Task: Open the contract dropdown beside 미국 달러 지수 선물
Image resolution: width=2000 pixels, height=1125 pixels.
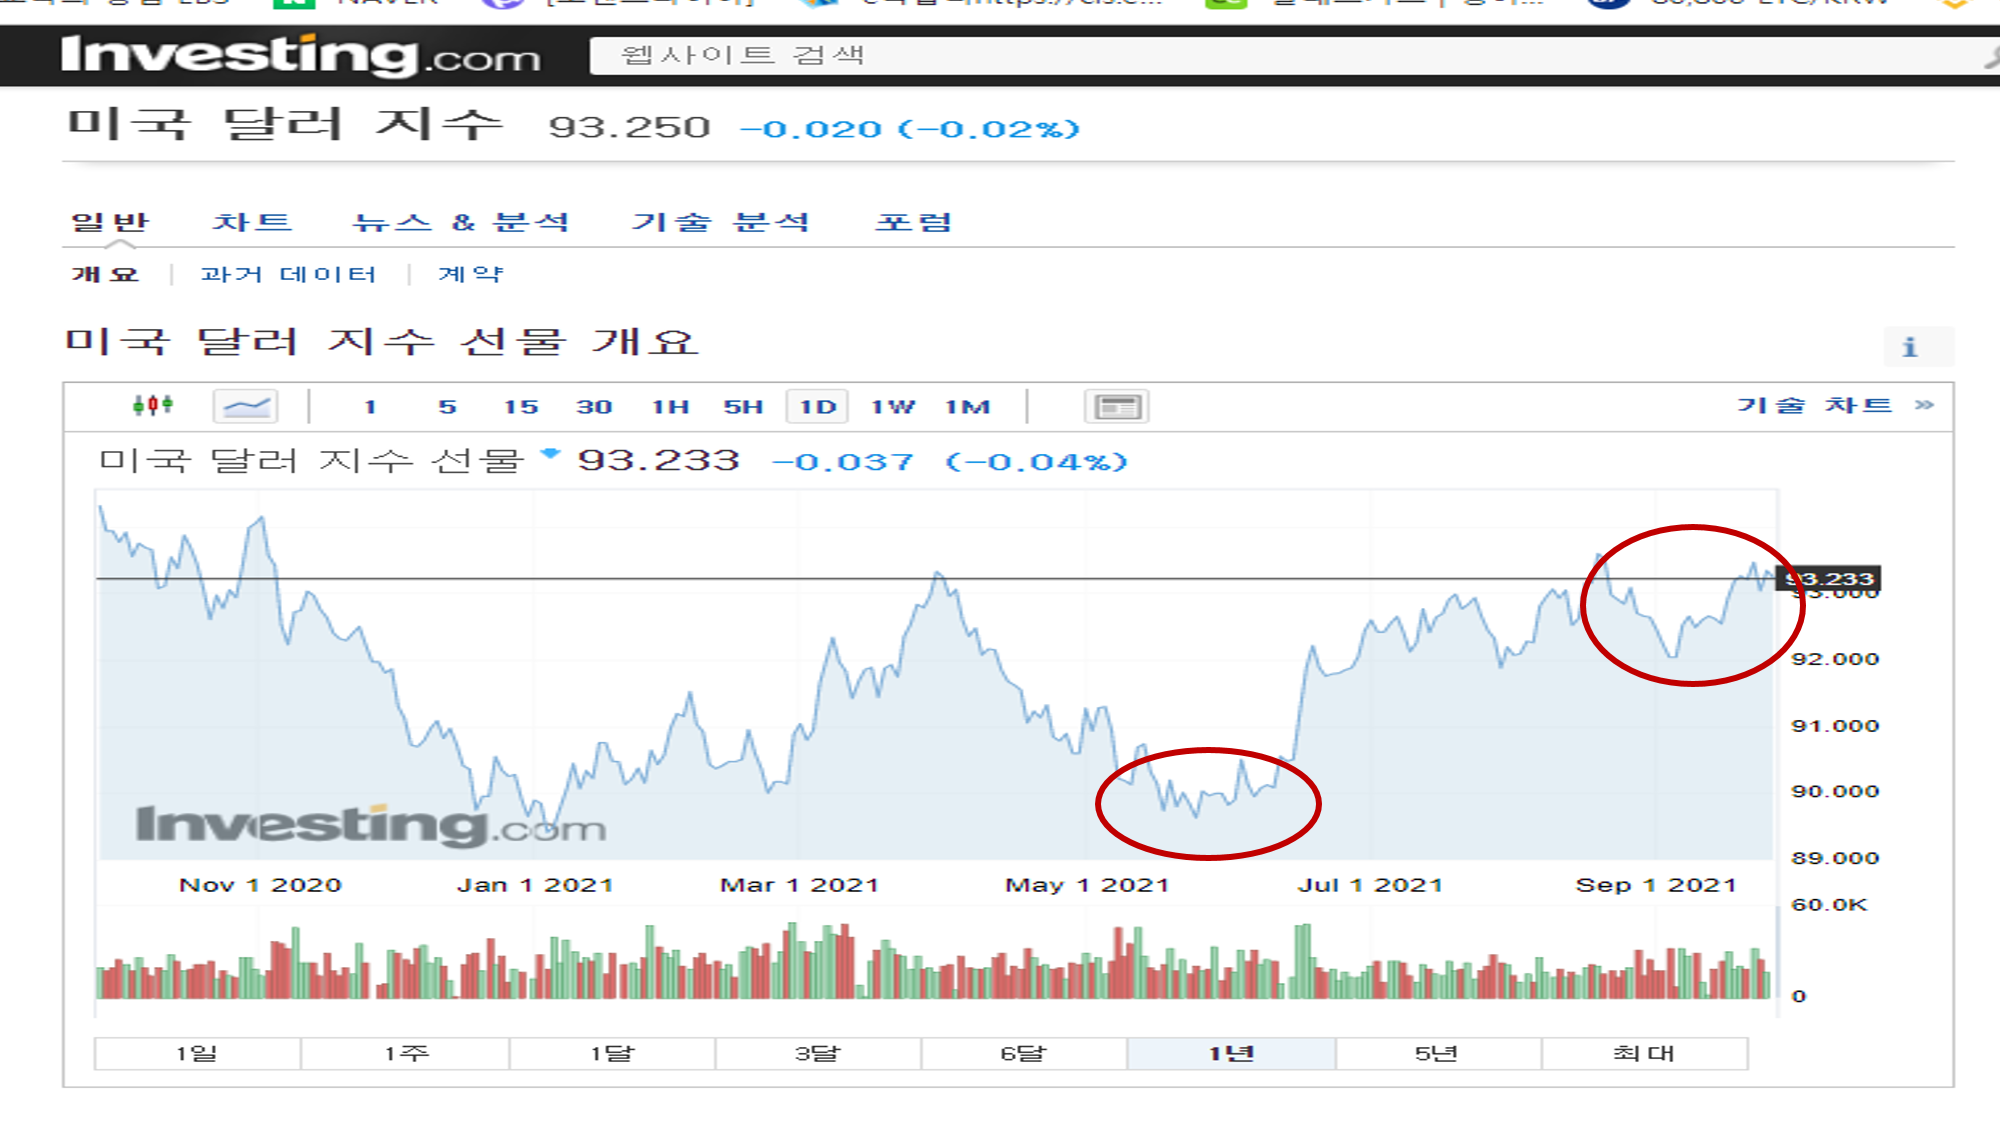Action: click(x=549, y=454)
